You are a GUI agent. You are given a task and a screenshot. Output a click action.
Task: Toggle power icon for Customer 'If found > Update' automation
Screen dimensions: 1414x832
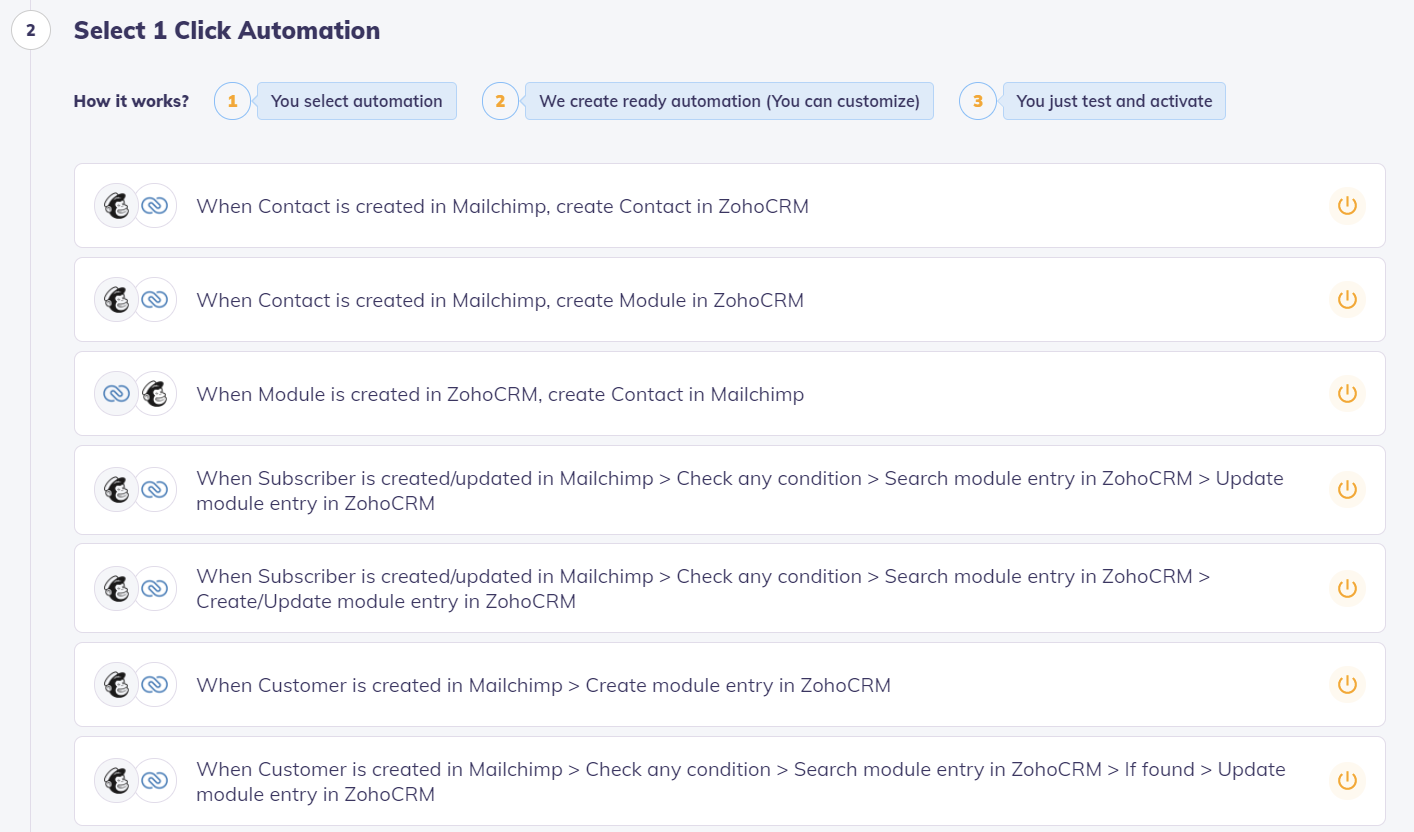click(1347, 781)
